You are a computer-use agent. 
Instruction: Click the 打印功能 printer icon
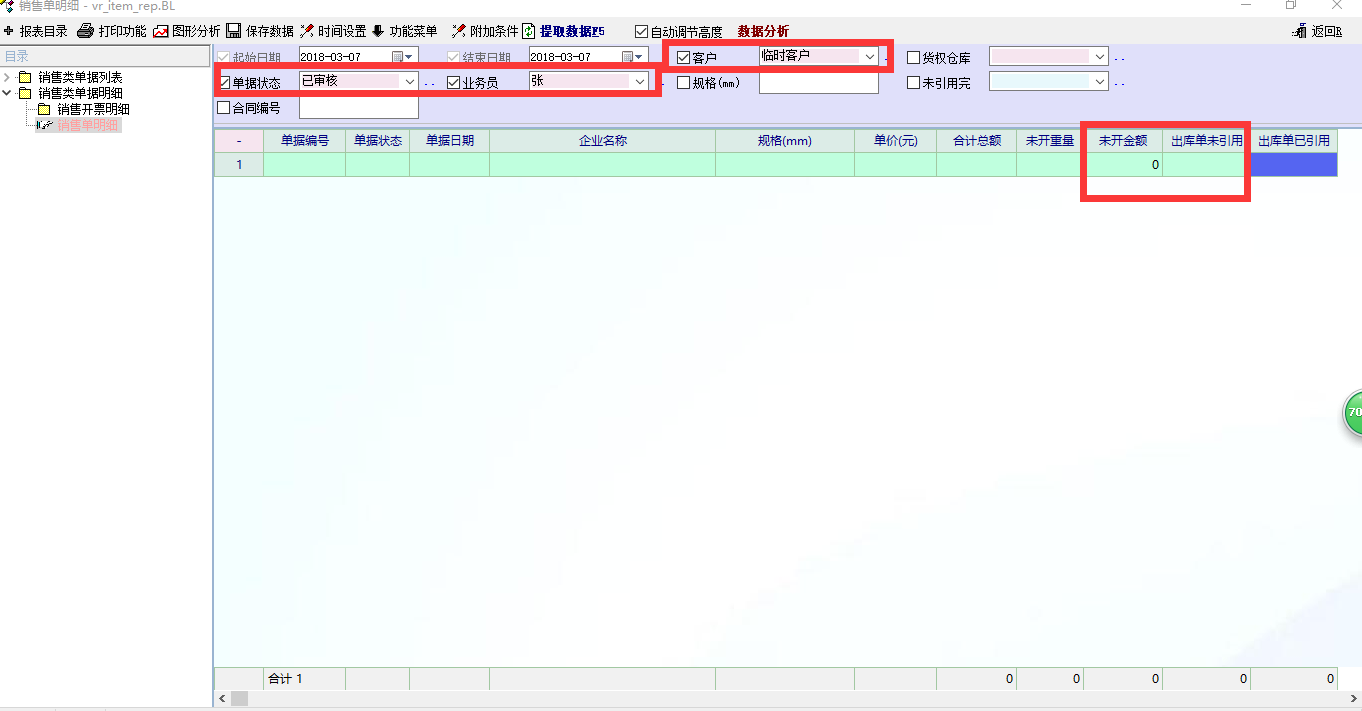(x=86, y=31)
